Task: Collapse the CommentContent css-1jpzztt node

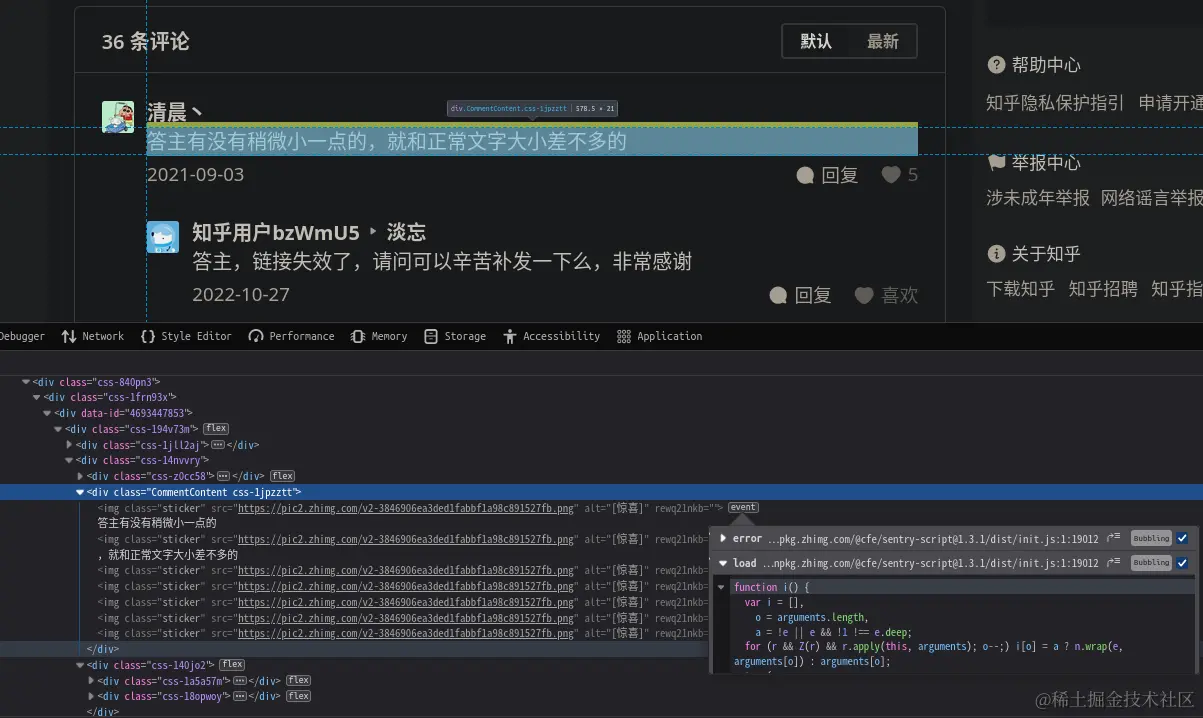Action: [x=80, y=492]
